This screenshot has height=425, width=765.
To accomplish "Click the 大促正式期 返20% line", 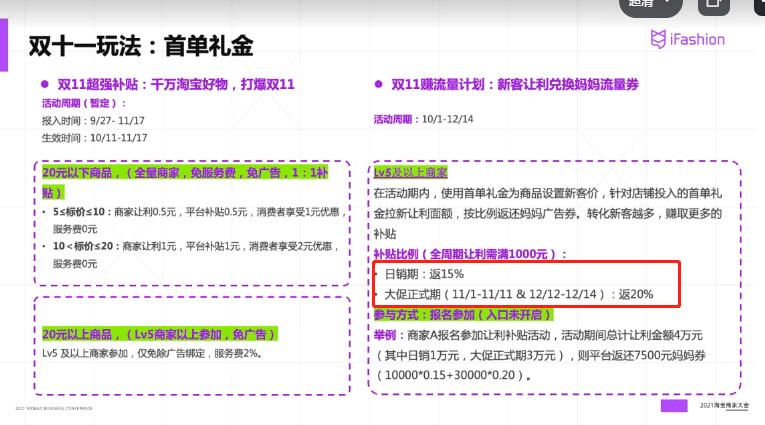I will [x=518, y=294].
